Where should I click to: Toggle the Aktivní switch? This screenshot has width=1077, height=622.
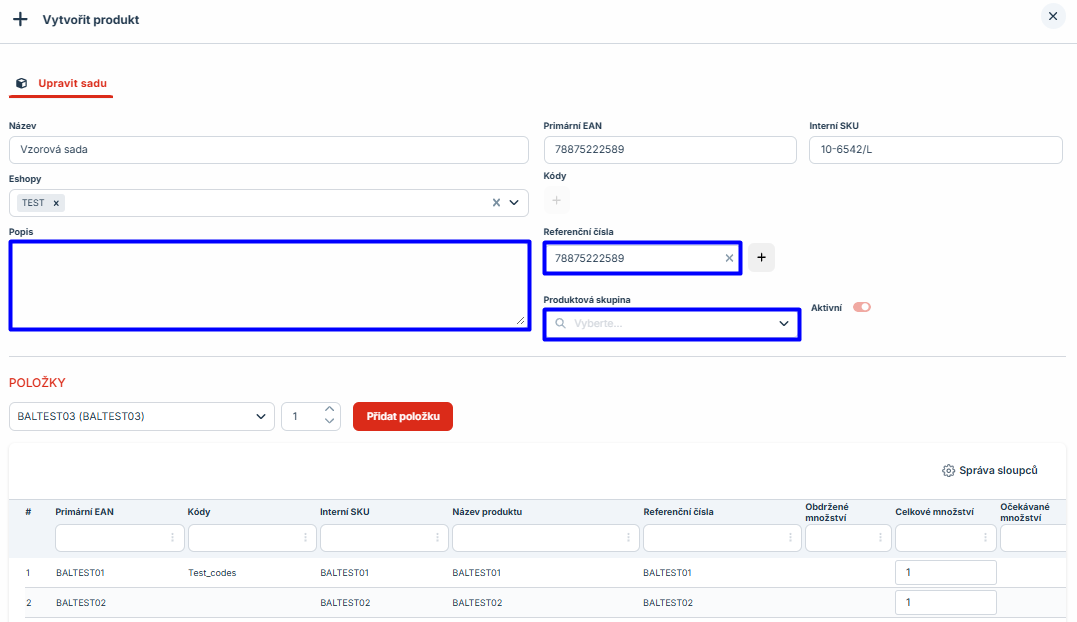click(861, 307)
